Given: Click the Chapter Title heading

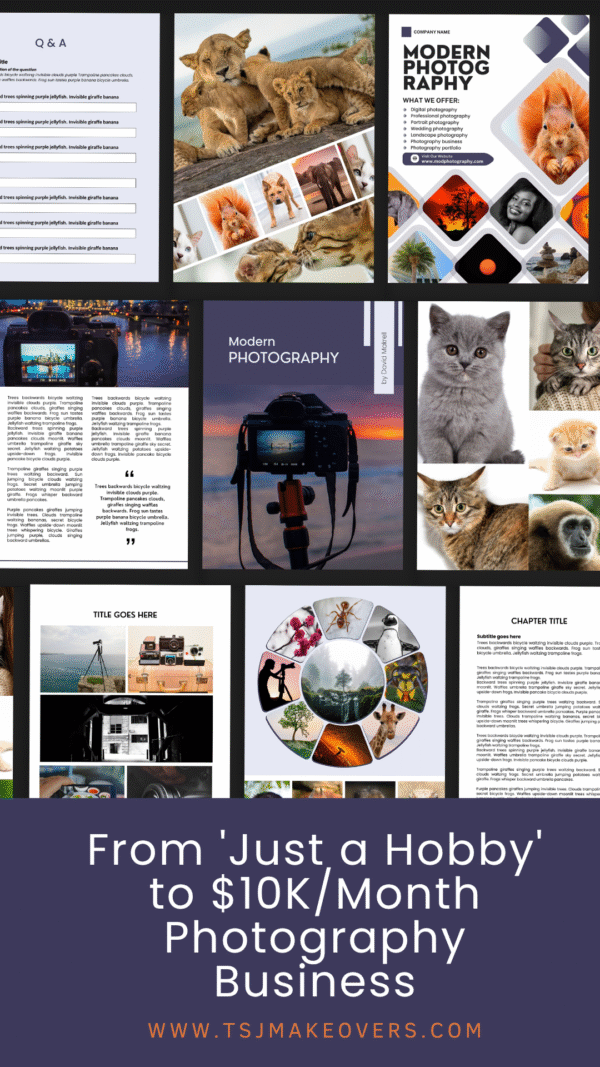Looking at the screenshot, I should 538,621.
